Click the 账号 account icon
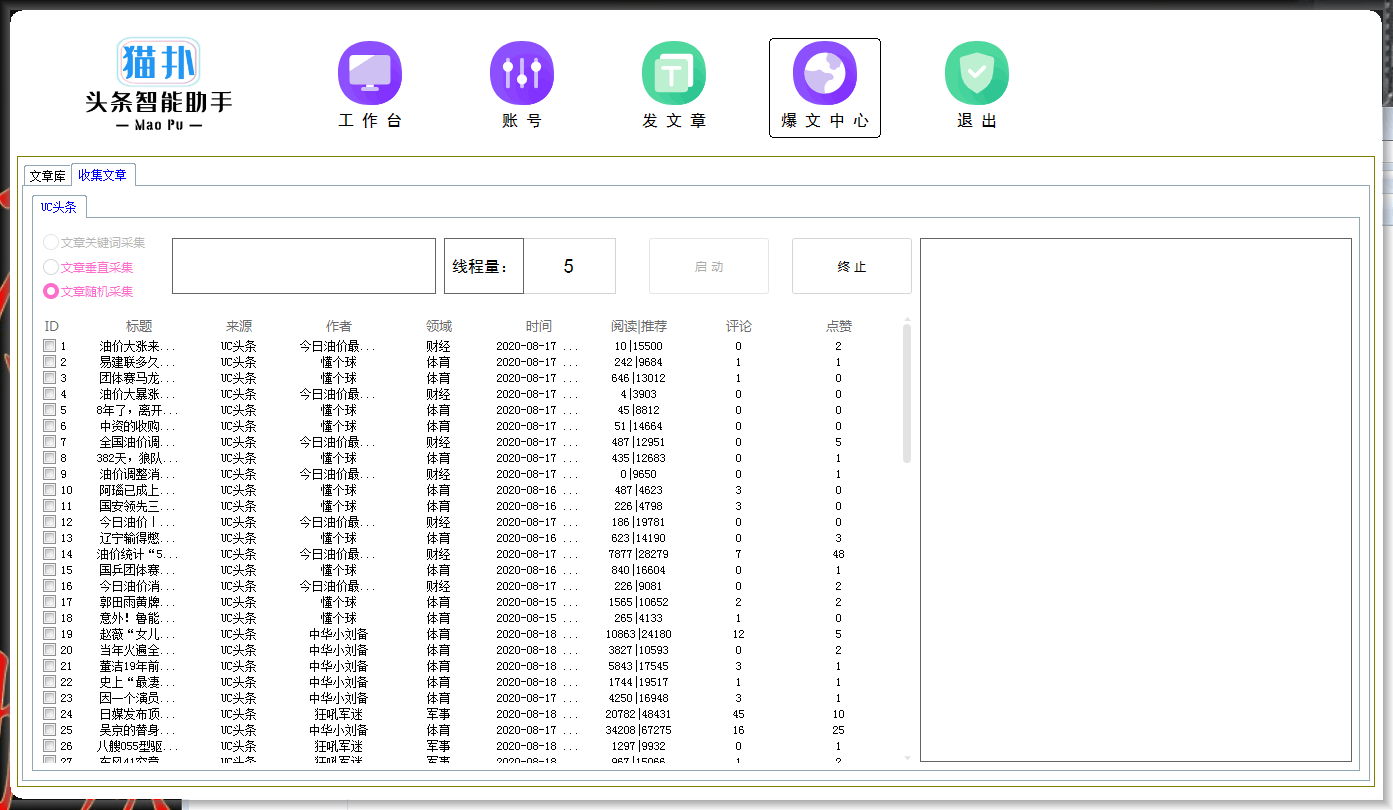Viewport: 1393px width, 810px height. pyautogui.click(x=521, y=74)
